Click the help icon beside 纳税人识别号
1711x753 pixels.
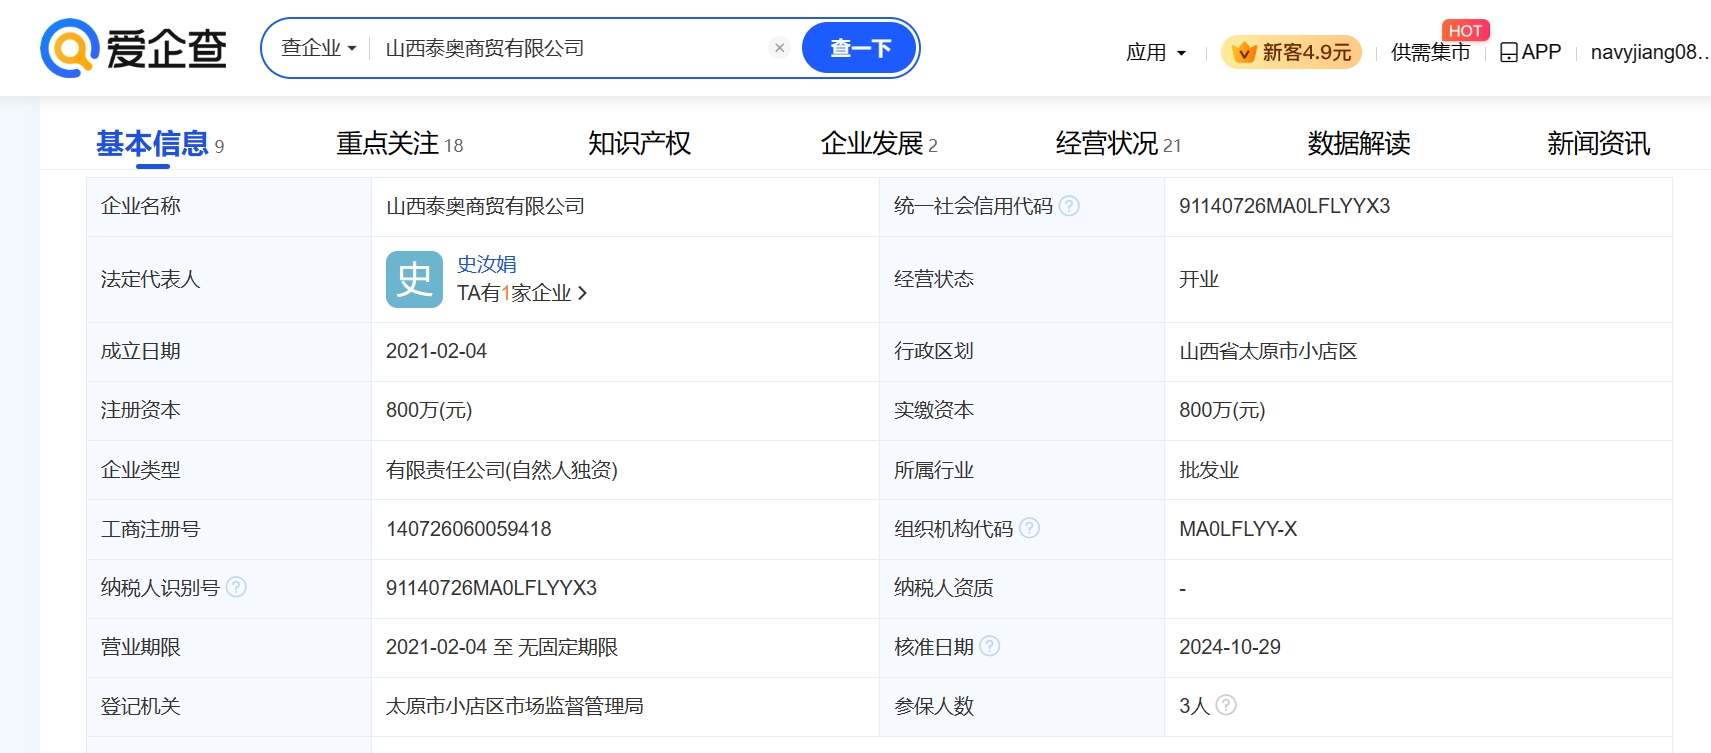[236, 587]
